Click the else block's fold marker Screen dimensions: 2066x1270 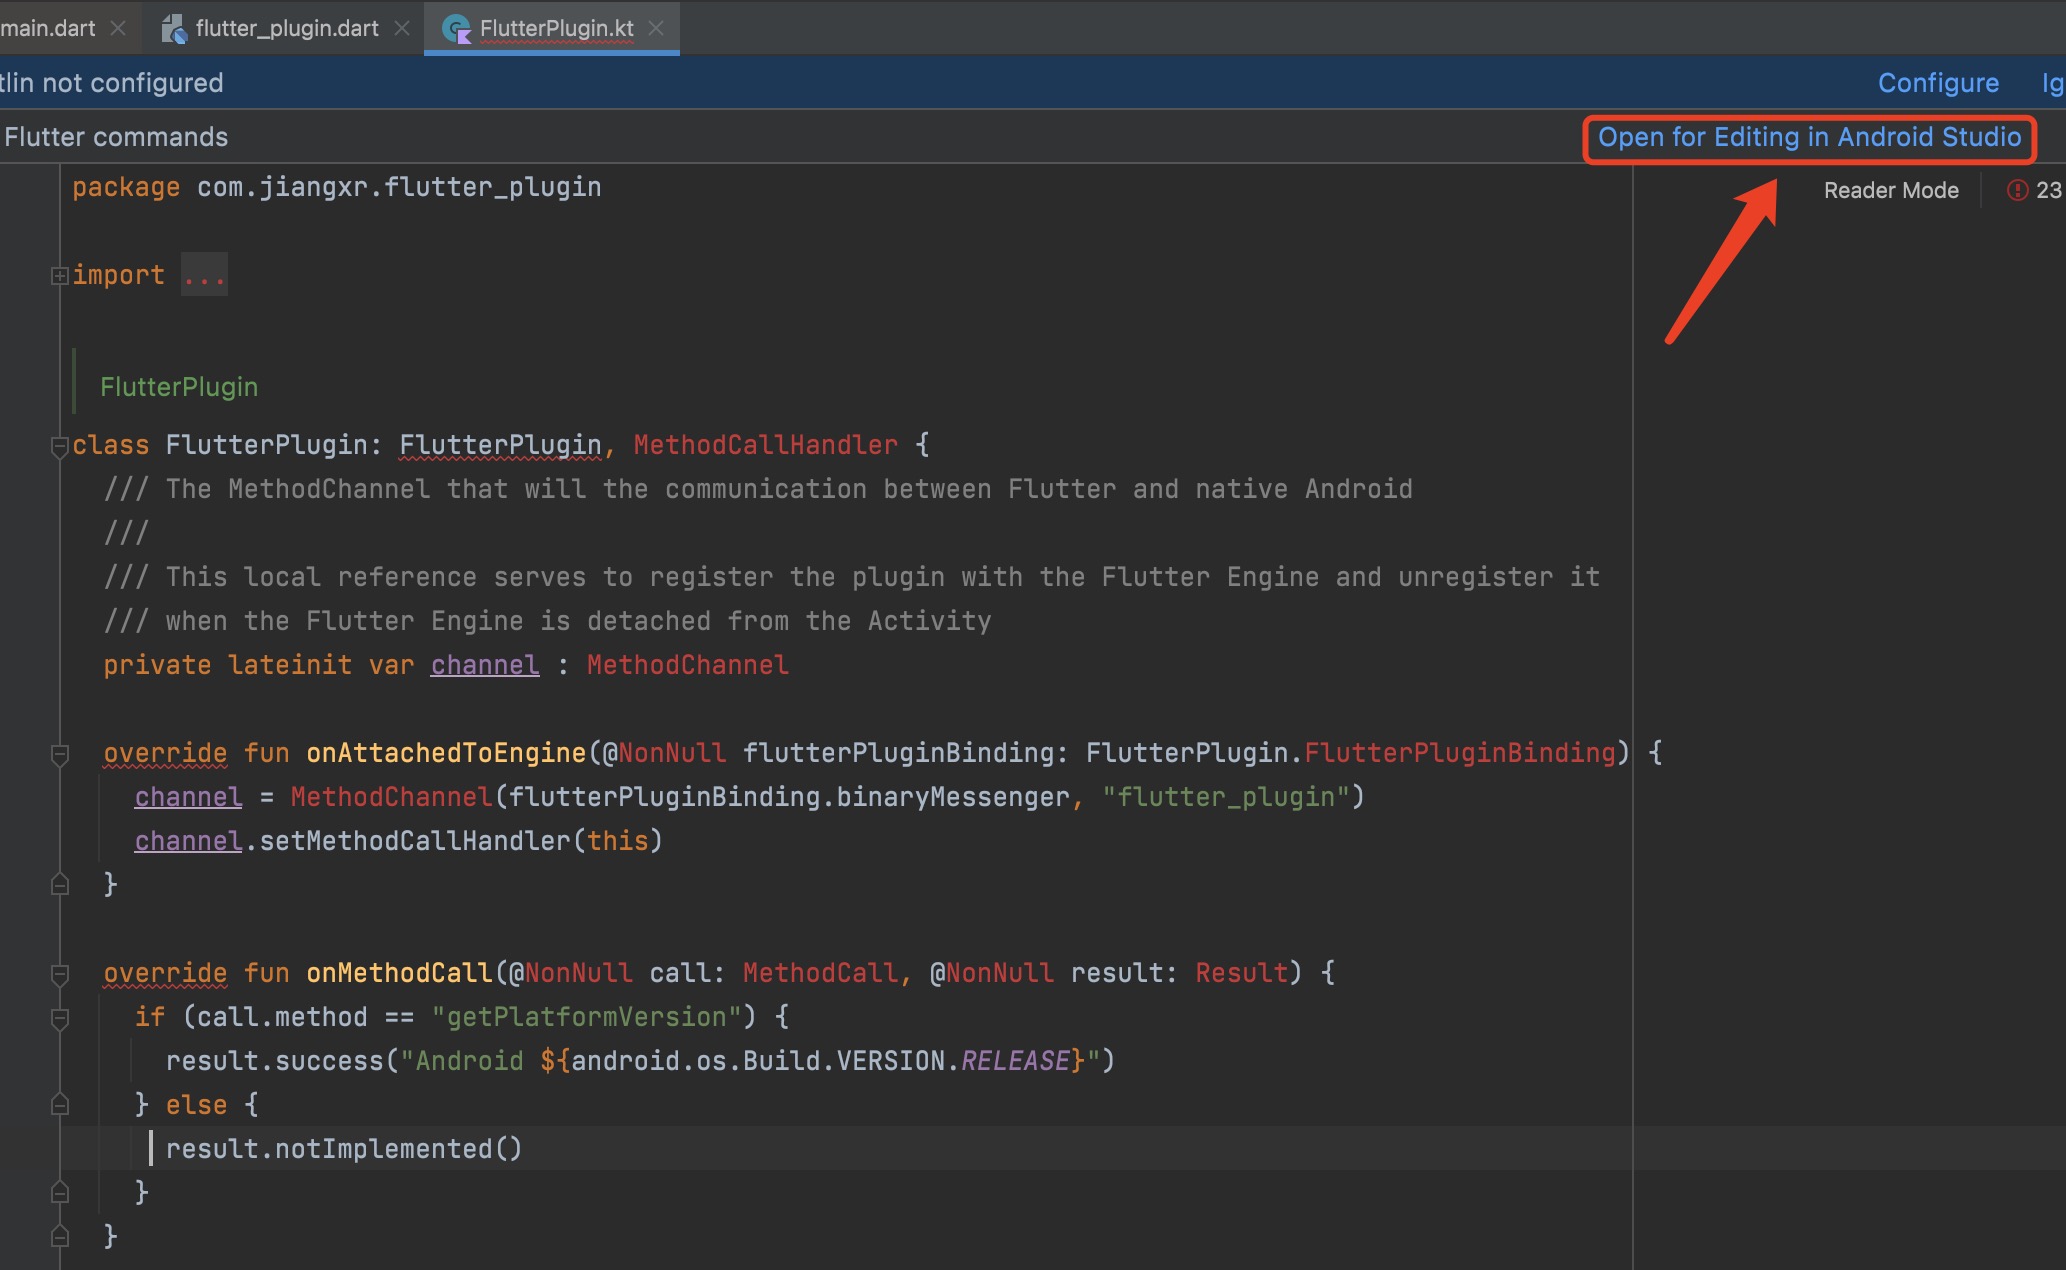[x=60, y=1105]
